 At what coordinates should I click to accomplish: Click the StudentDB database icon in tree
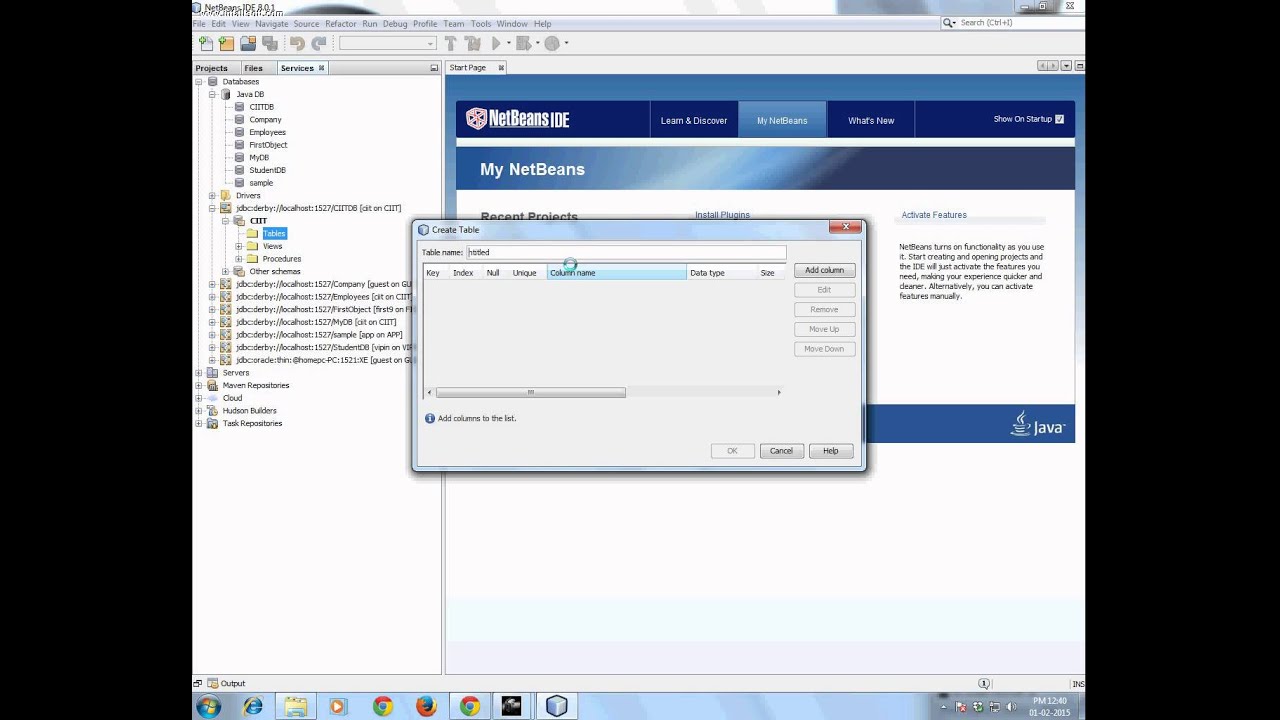[x=240, y=170]
